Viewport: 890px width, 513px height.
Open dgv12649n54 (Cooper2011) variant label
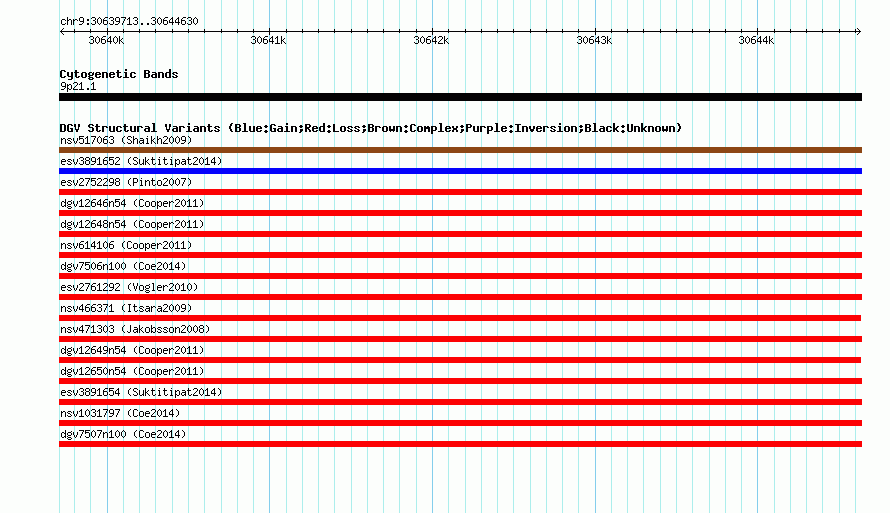coord(132,350)
